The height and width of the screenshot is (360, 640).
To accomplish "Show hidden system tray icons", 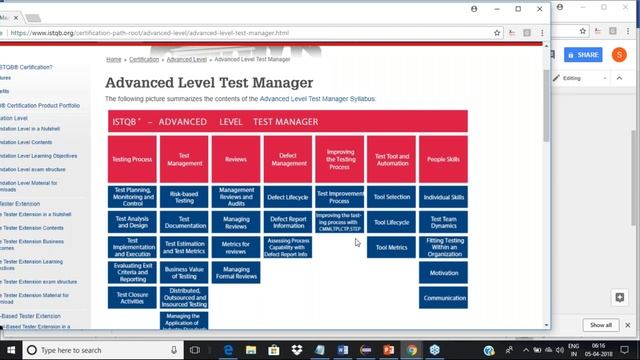I will [x=526, y=350].
